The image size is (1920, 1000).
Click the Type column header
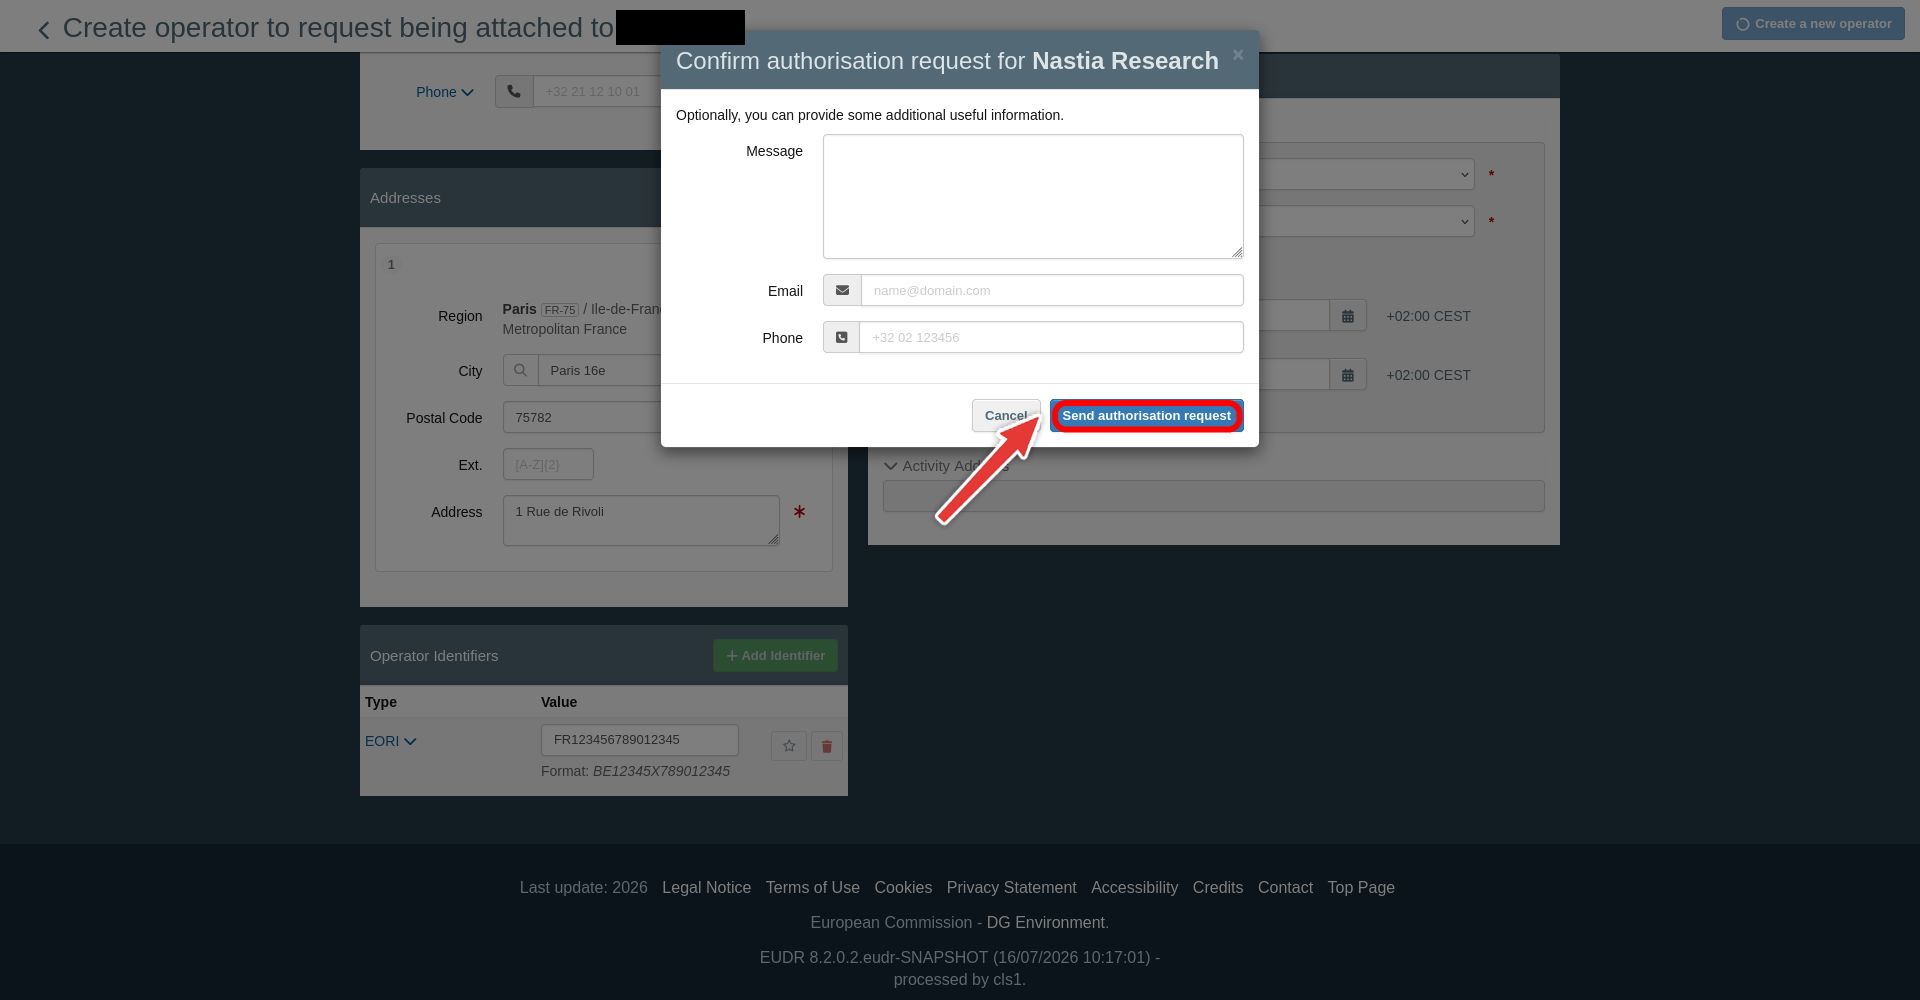tap(380, 702)
